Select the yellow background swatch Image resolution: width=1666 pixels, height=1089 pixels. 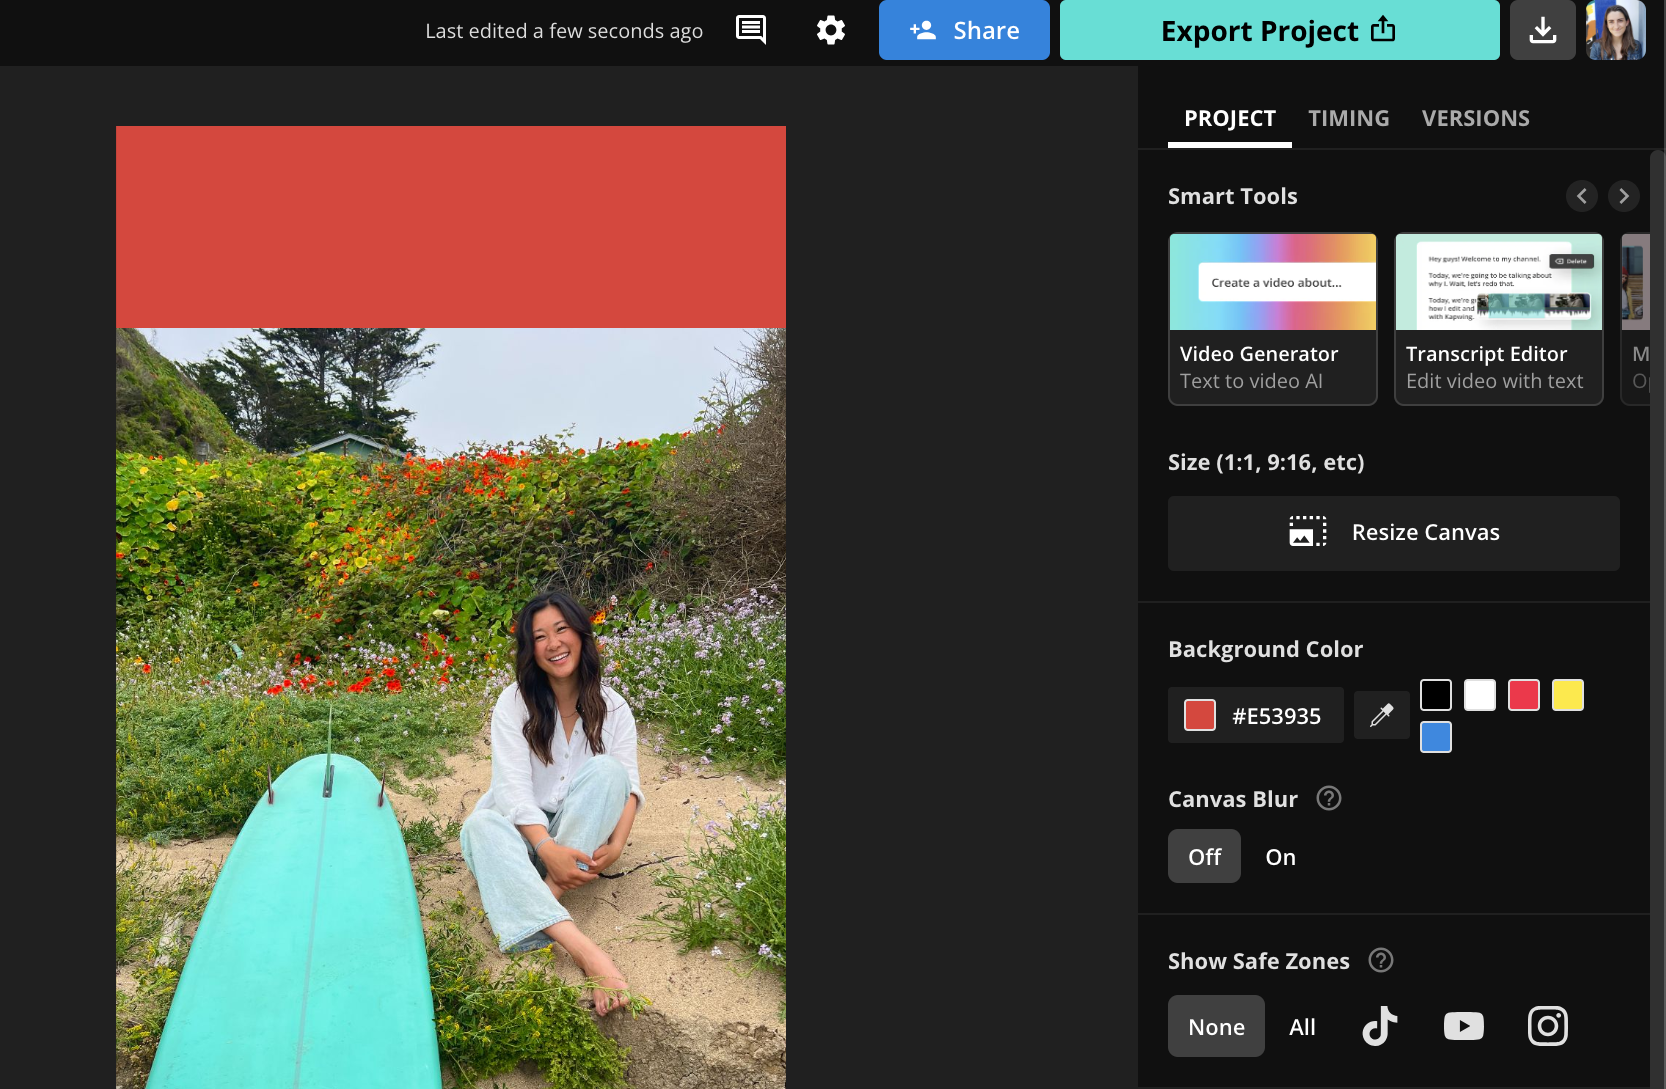tap(1568, 695)
